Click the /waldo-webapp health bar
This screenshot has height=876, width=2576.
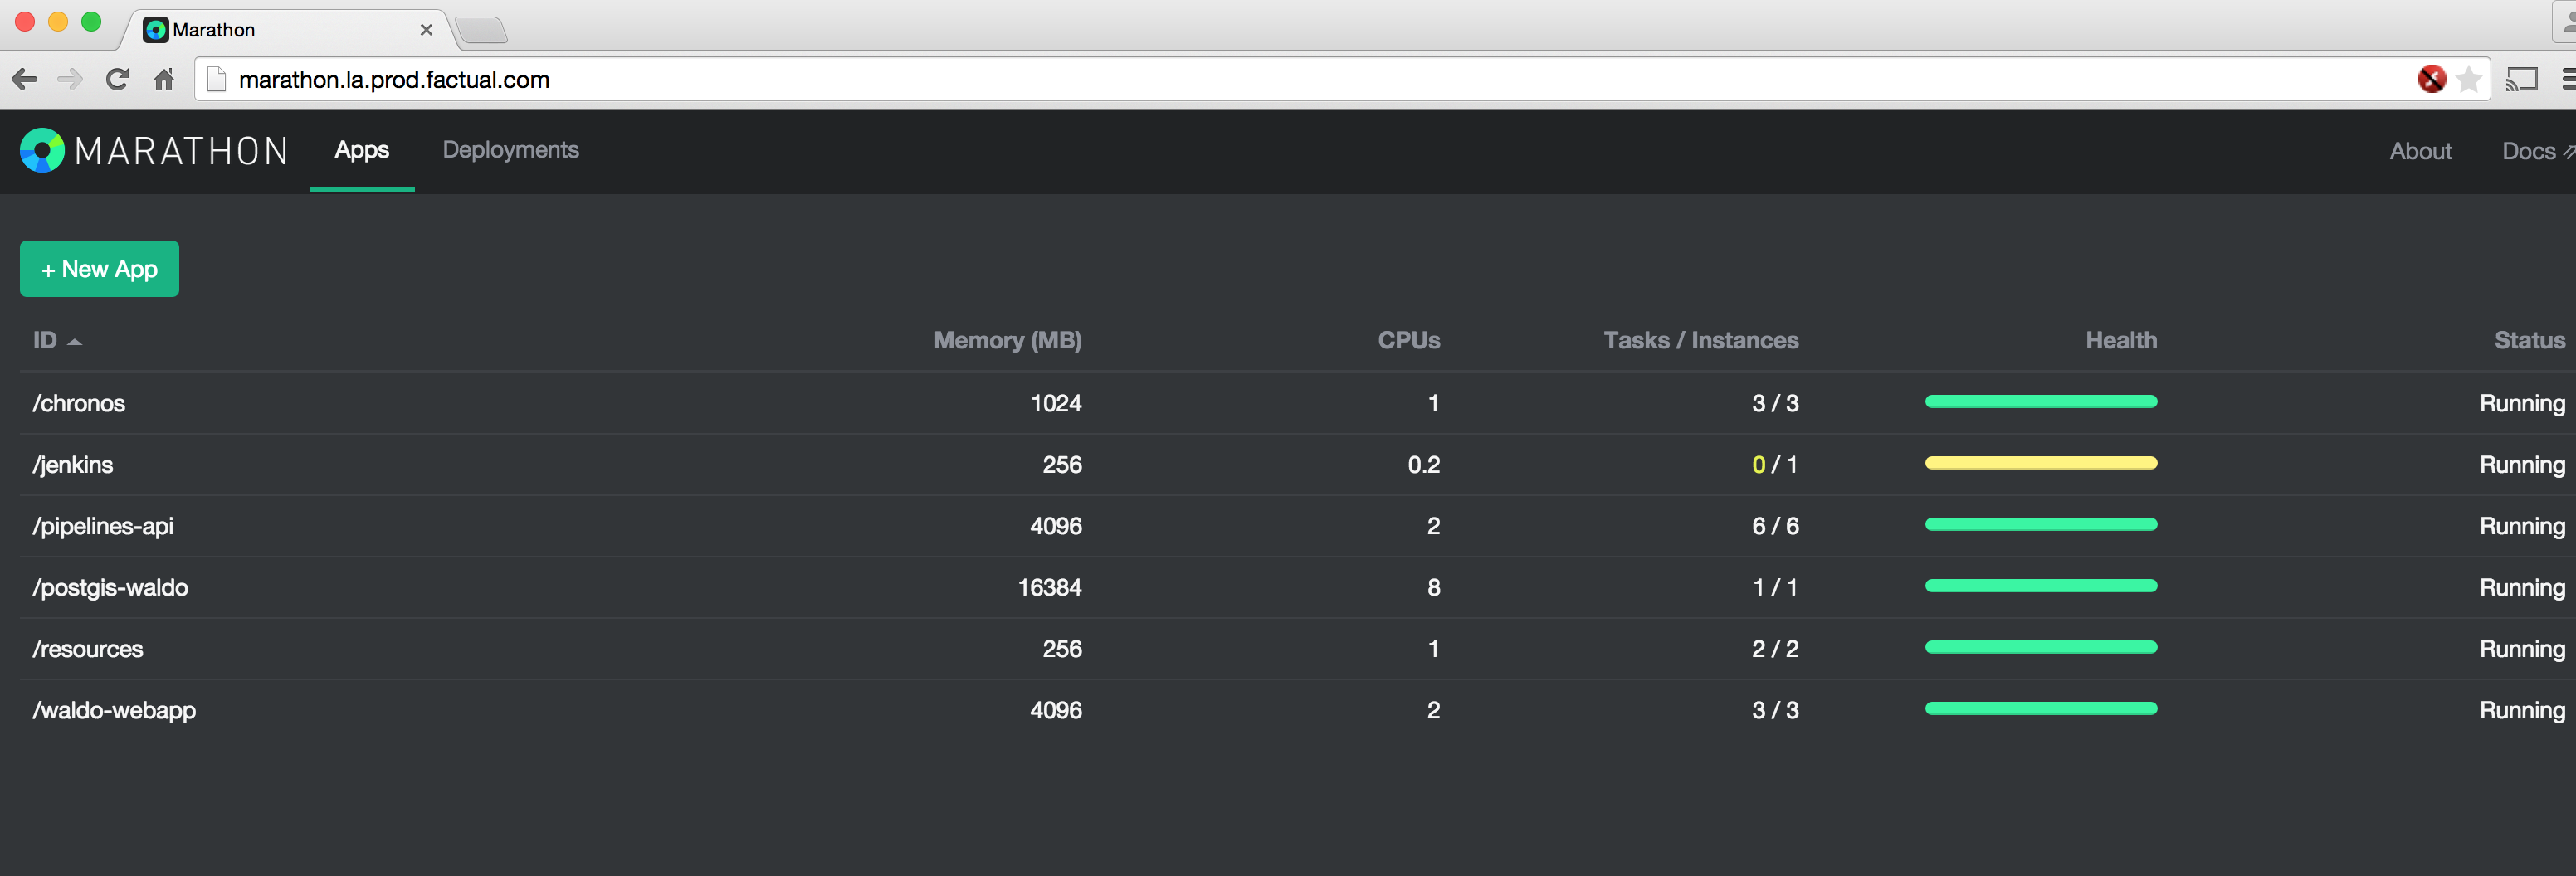click(2041, 708)
